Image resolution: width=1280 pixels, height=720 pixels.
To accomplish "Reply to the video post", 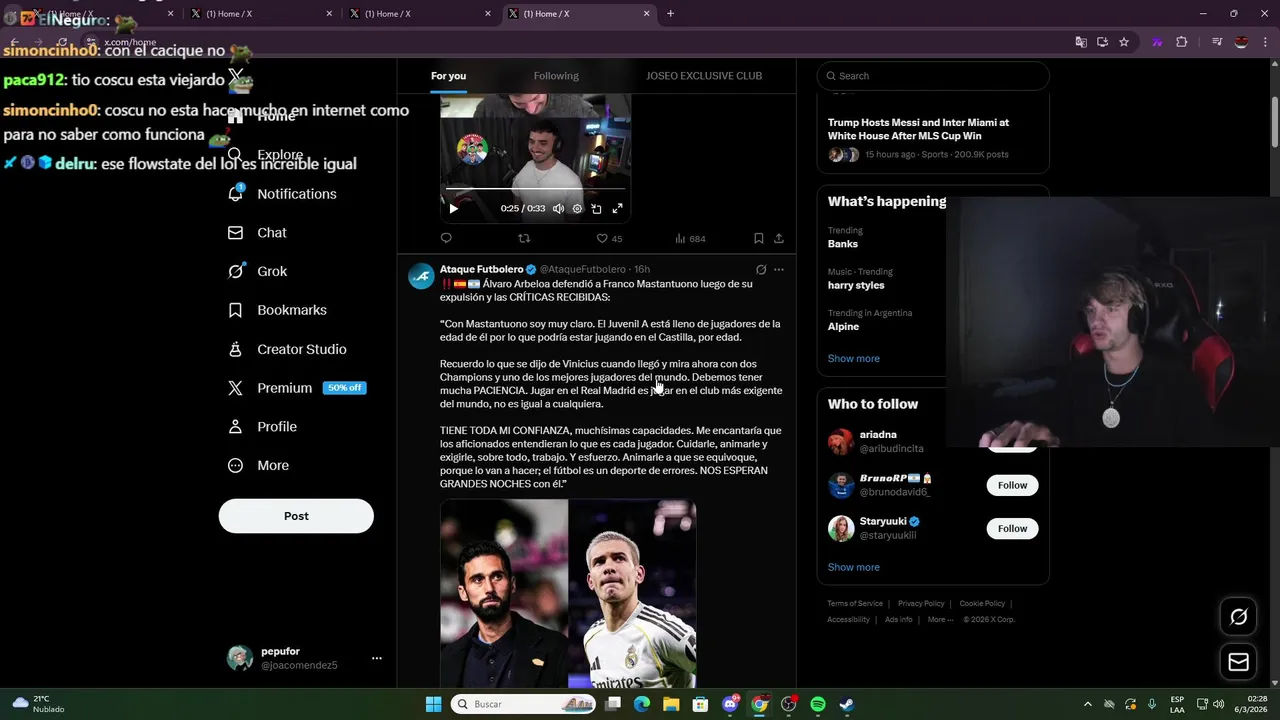I will (x=446, y=238).
